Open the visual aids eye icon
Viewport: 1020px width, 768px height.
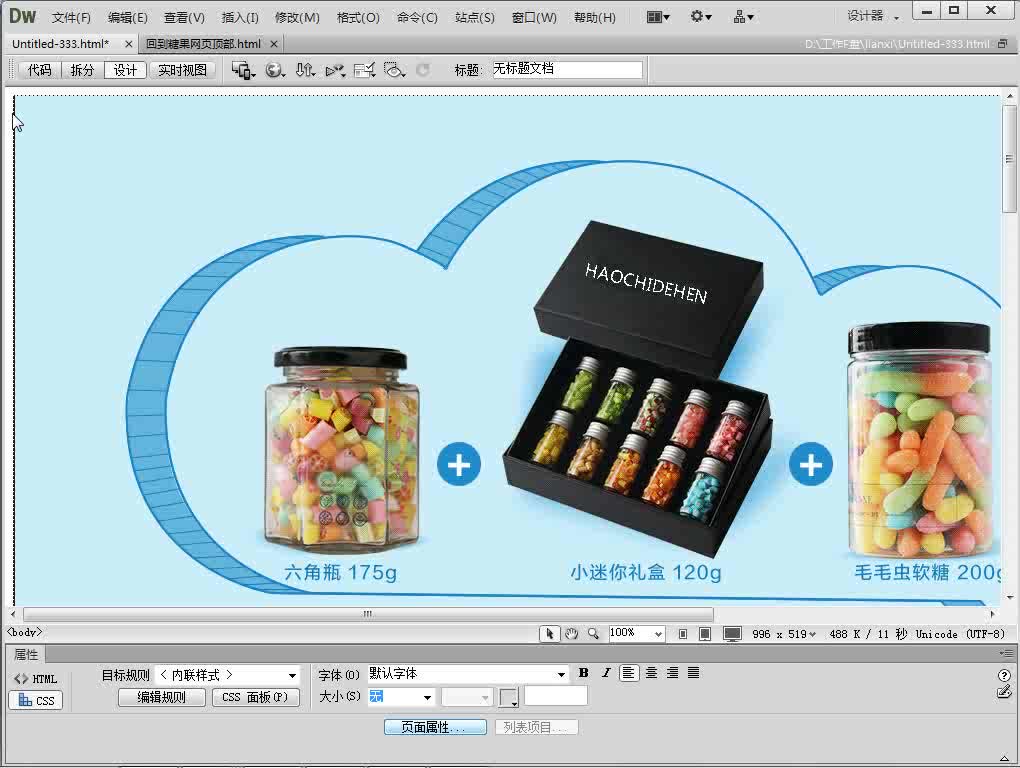coord(394,70)
